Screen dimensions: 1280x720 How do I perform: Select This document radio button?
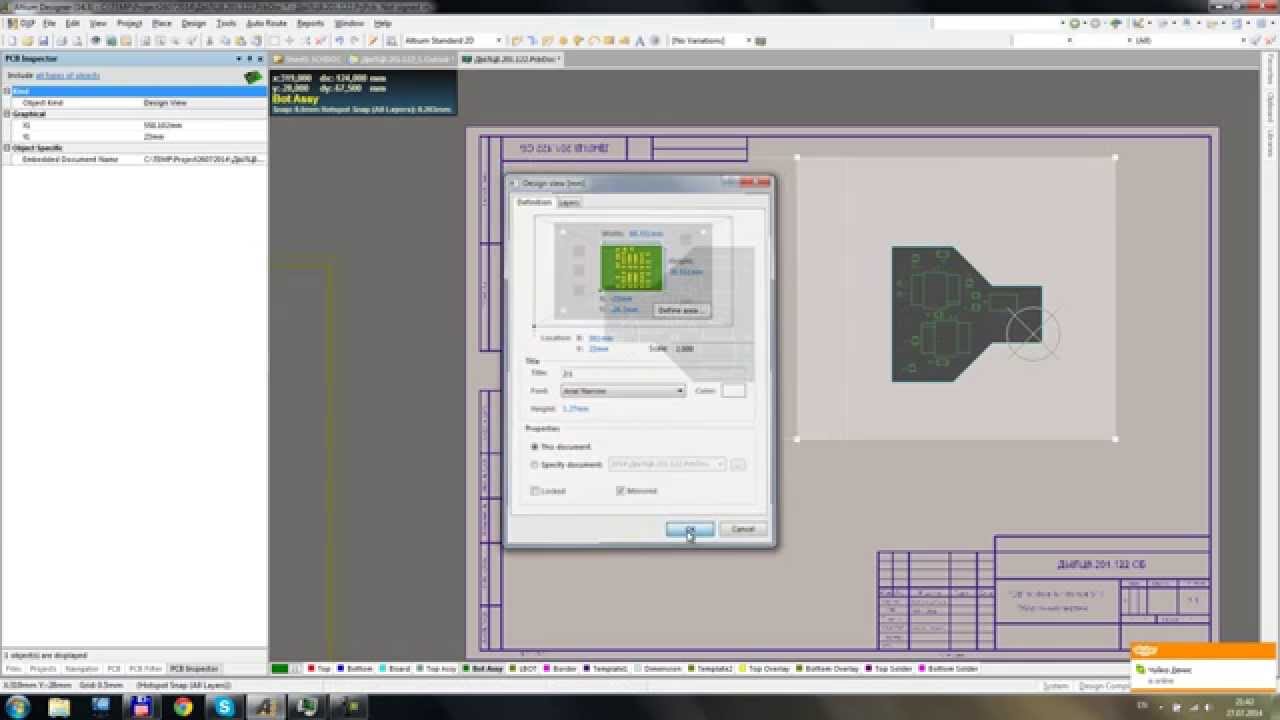[535, 447]
